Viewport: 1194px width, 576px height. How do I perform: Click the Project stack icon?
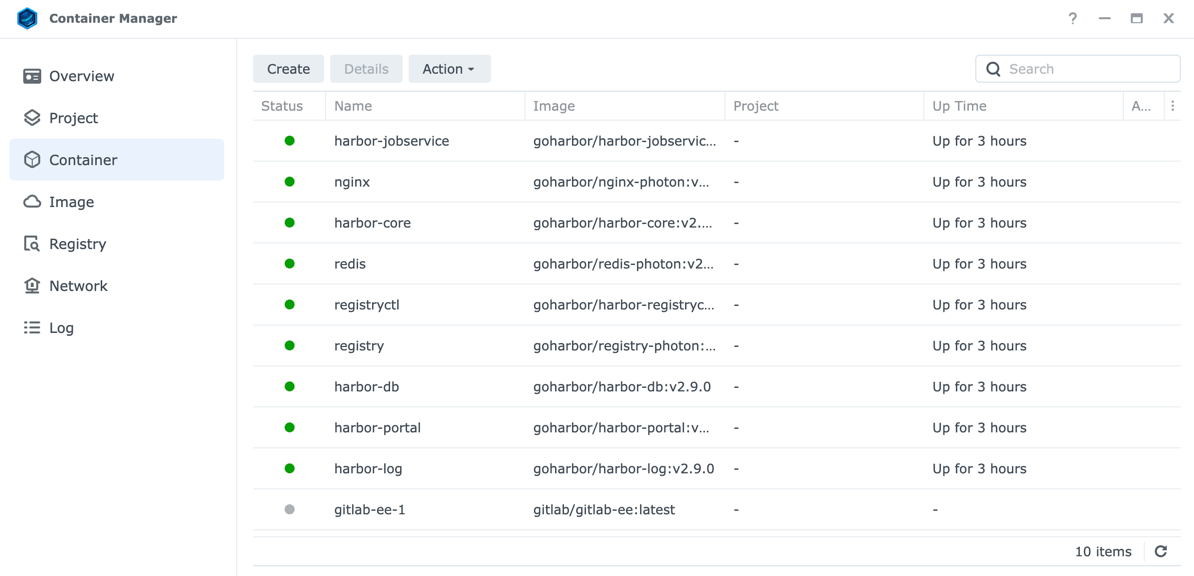pos(32,118)
